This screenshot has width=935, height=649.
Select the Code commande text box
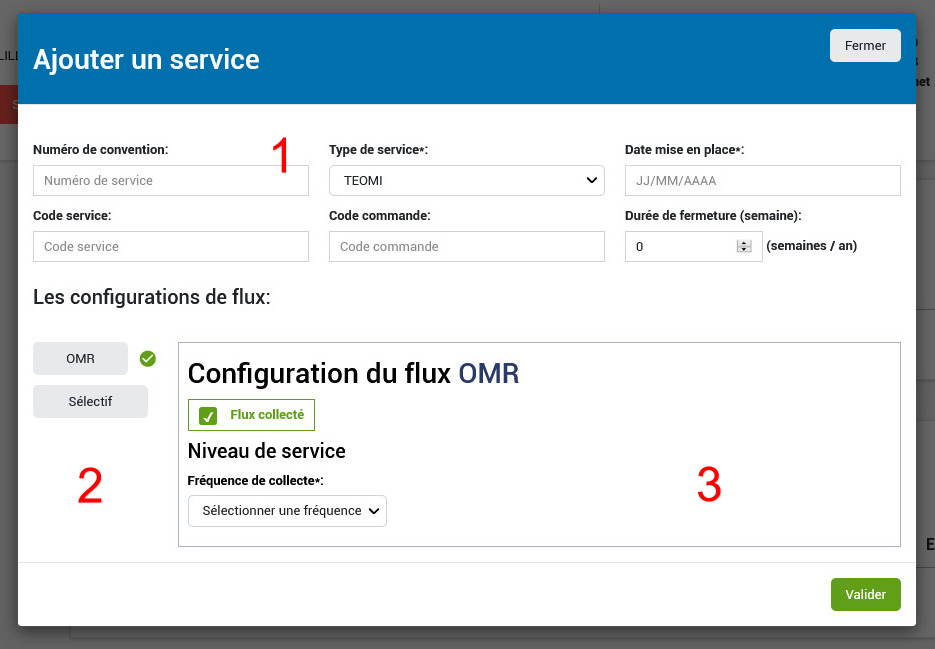pyautogui.click(x=466, y=247)
